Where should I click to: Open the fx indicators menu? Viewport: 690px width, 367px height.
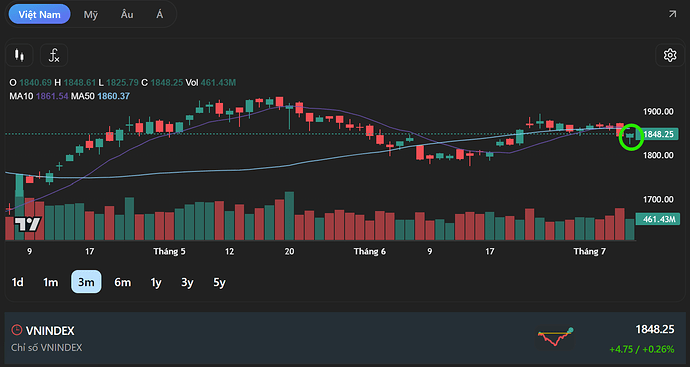54,55
